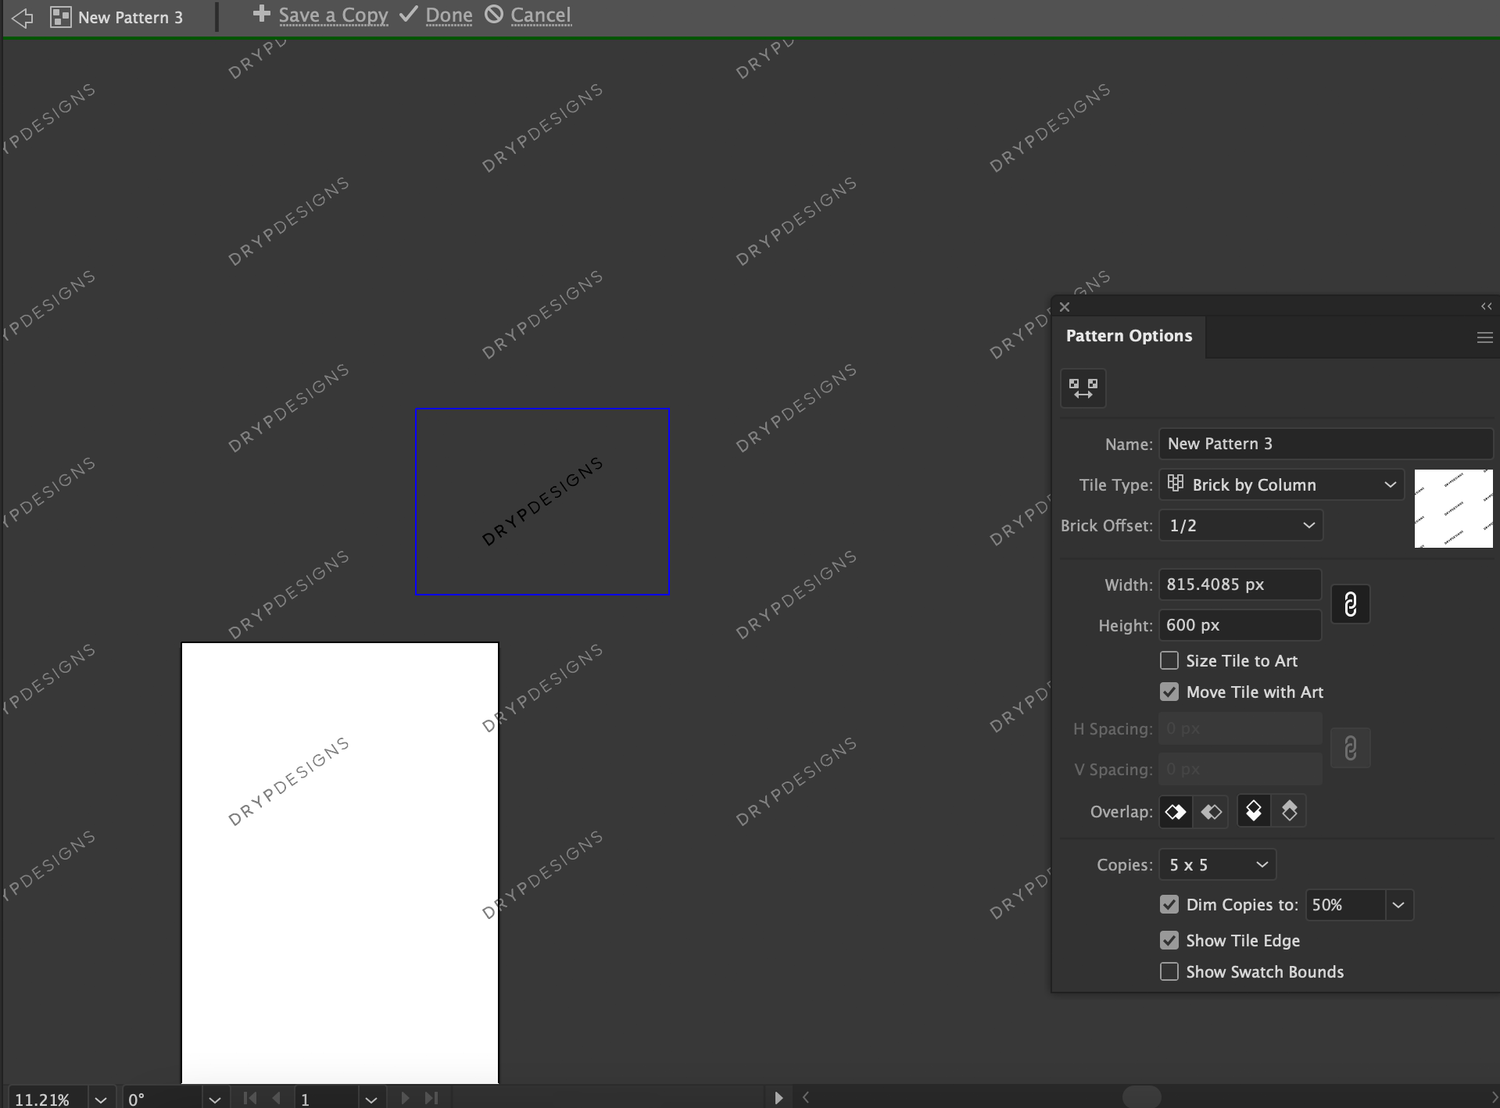The height and width of the screenshot is (1108, 1500).
Task: Open the Pattern Options flyout menu
Action: click(1484, 337)
